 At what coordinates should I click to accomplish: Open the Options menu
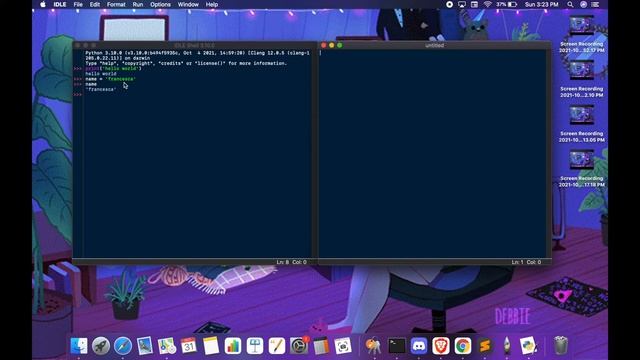(160, 4)
